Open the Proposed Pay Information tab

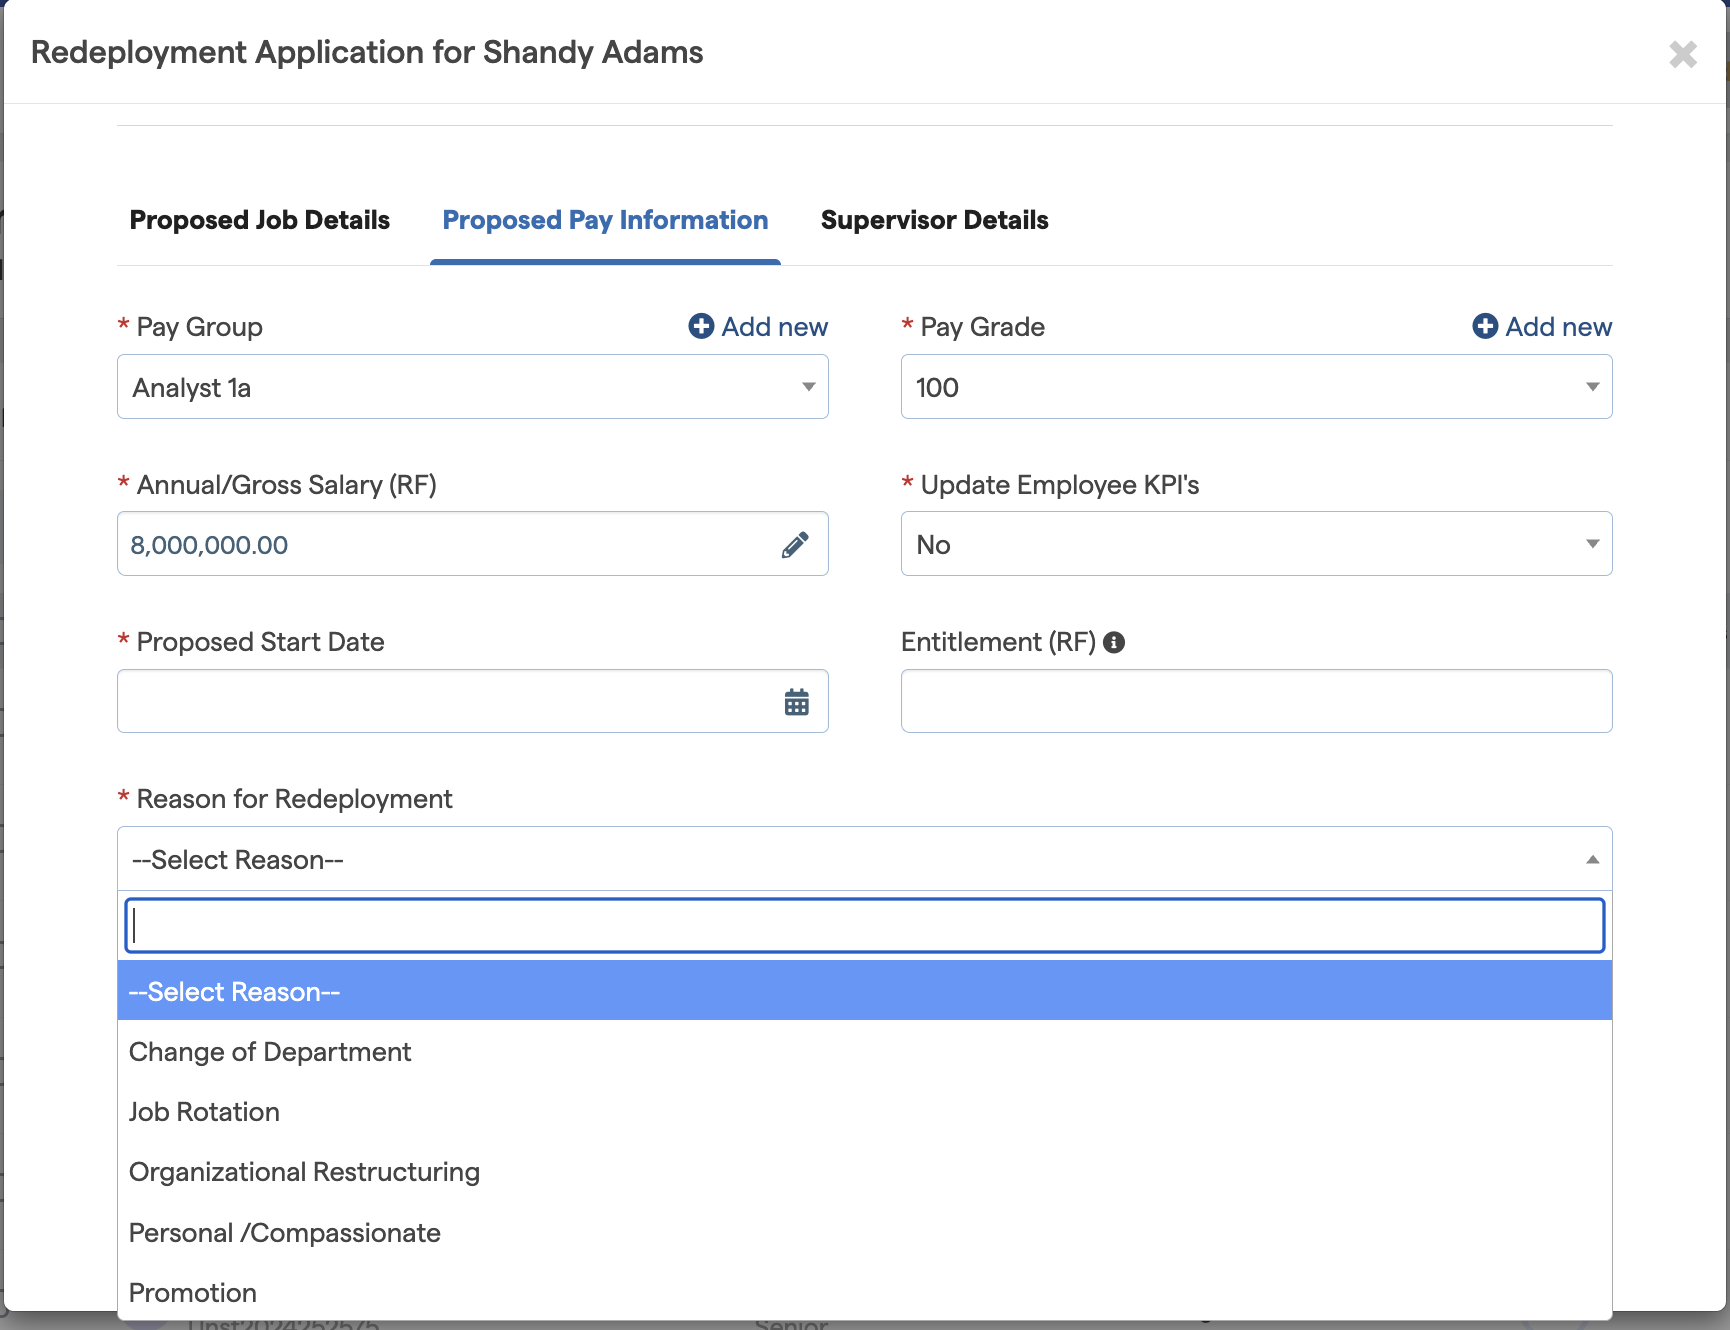pyautogui.click(x=605, y=220)
